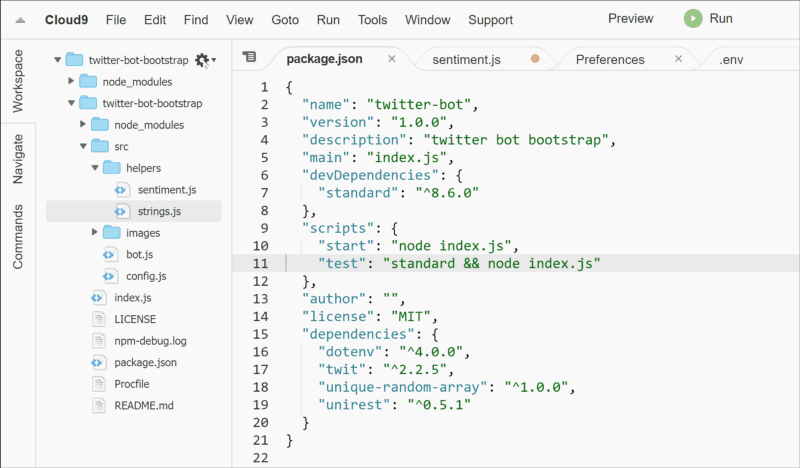Switch to the sentiment.js tab
This screenshot has height=468, width=800.
click(466, 60)
